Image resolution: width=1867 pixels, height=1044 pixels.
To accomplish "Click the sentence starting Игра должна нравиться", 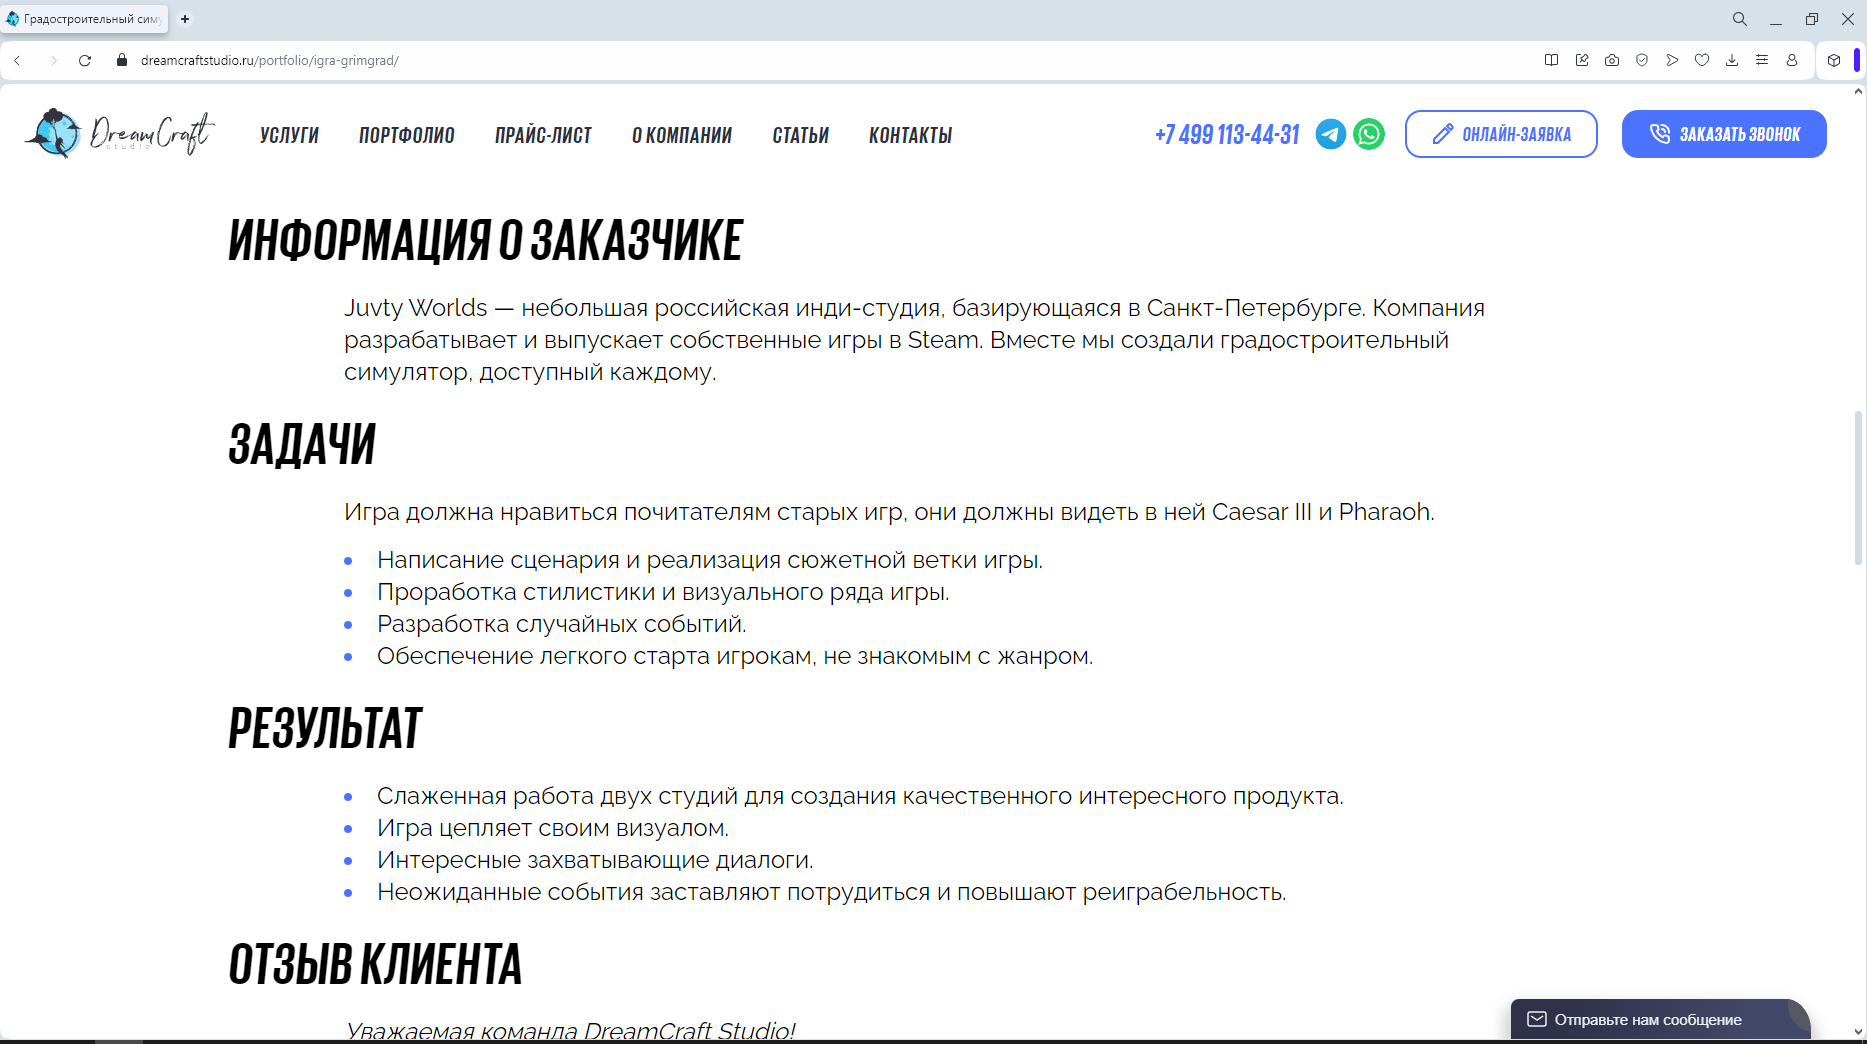I will 889,512.
